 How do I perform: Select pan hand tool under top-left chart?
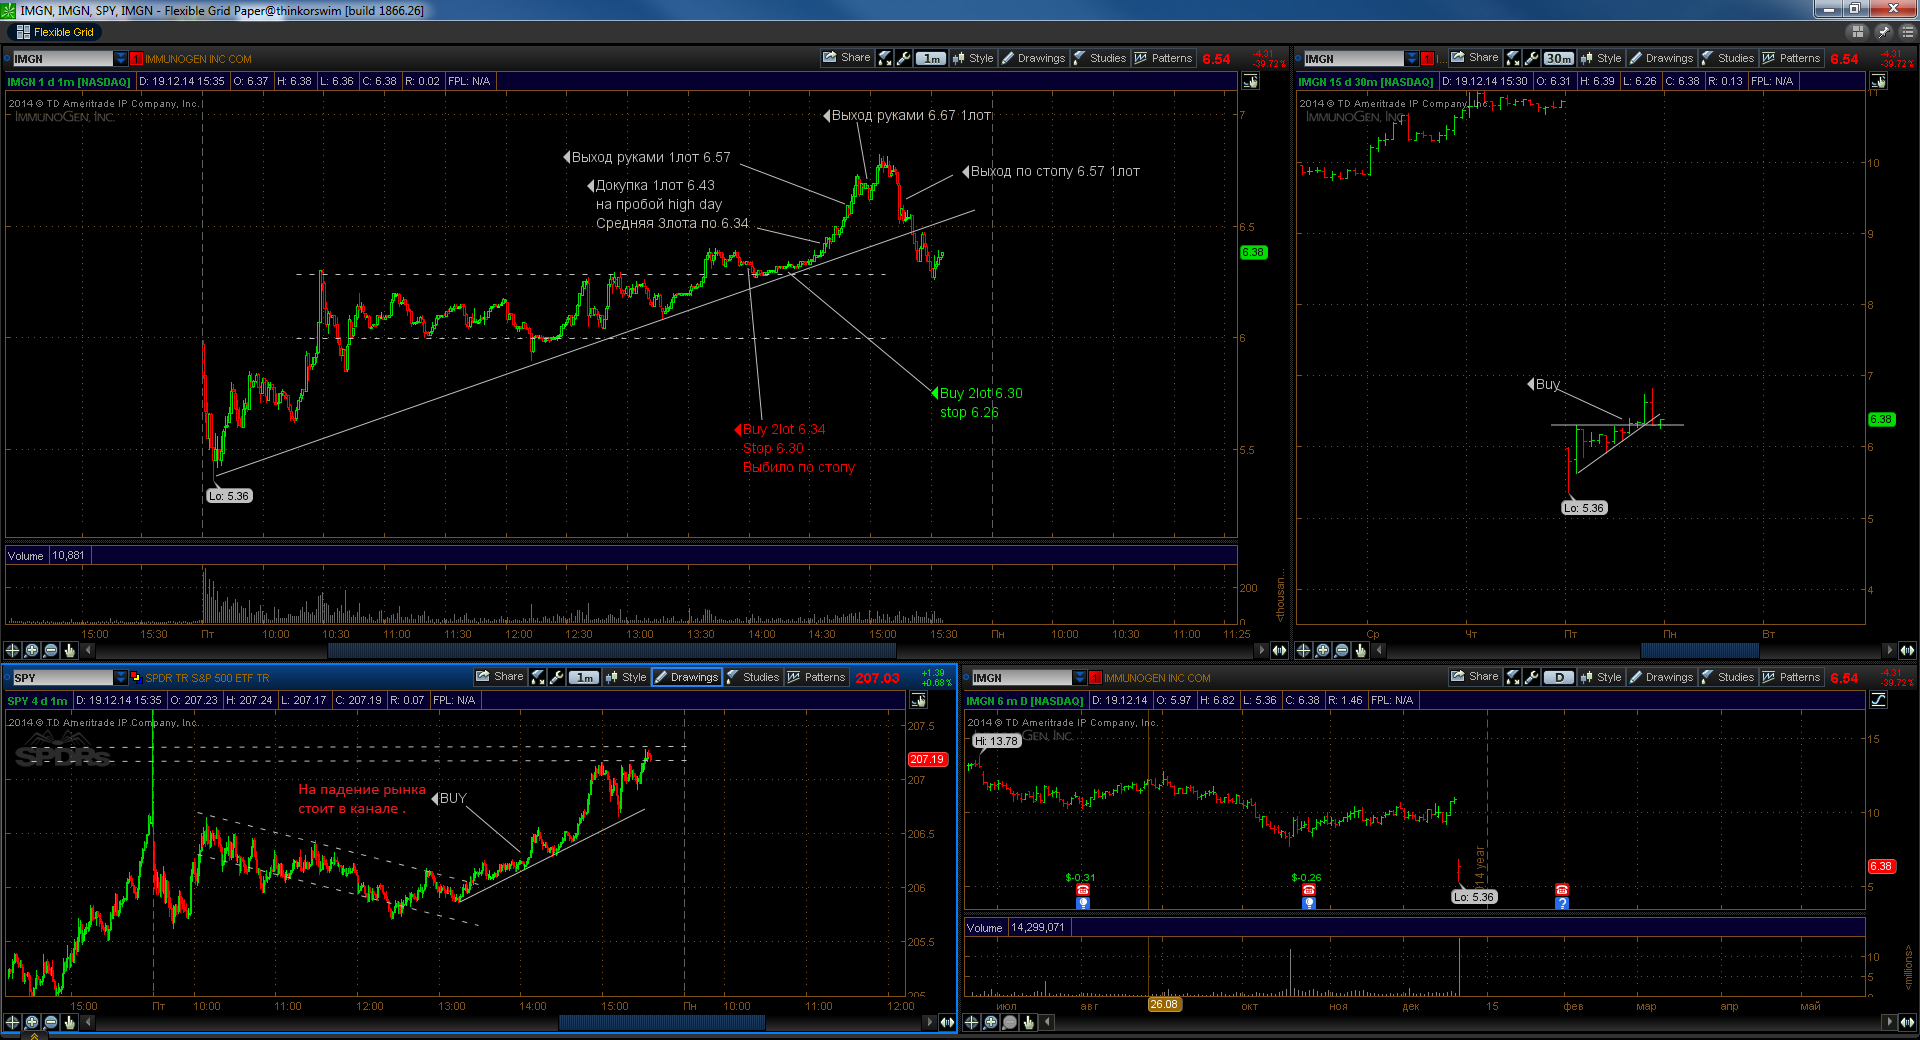point(70,650)
